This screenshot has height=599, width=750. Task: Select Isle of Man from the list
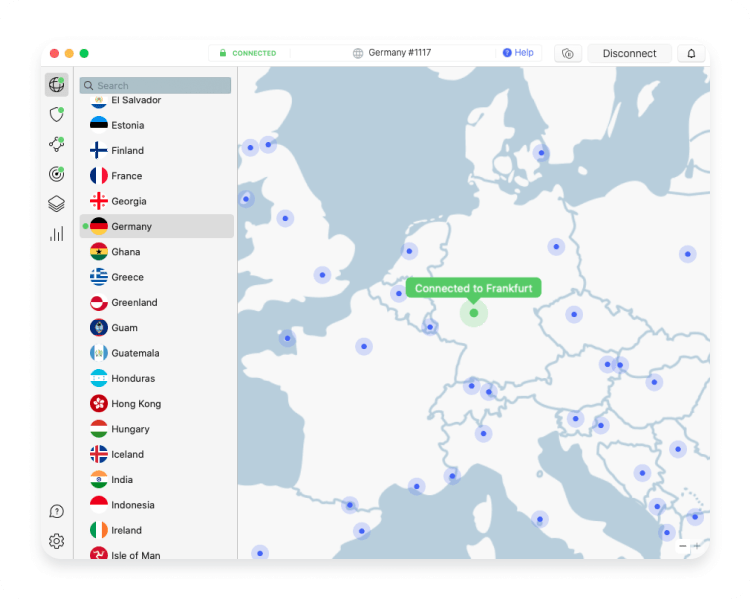point(157,552)
